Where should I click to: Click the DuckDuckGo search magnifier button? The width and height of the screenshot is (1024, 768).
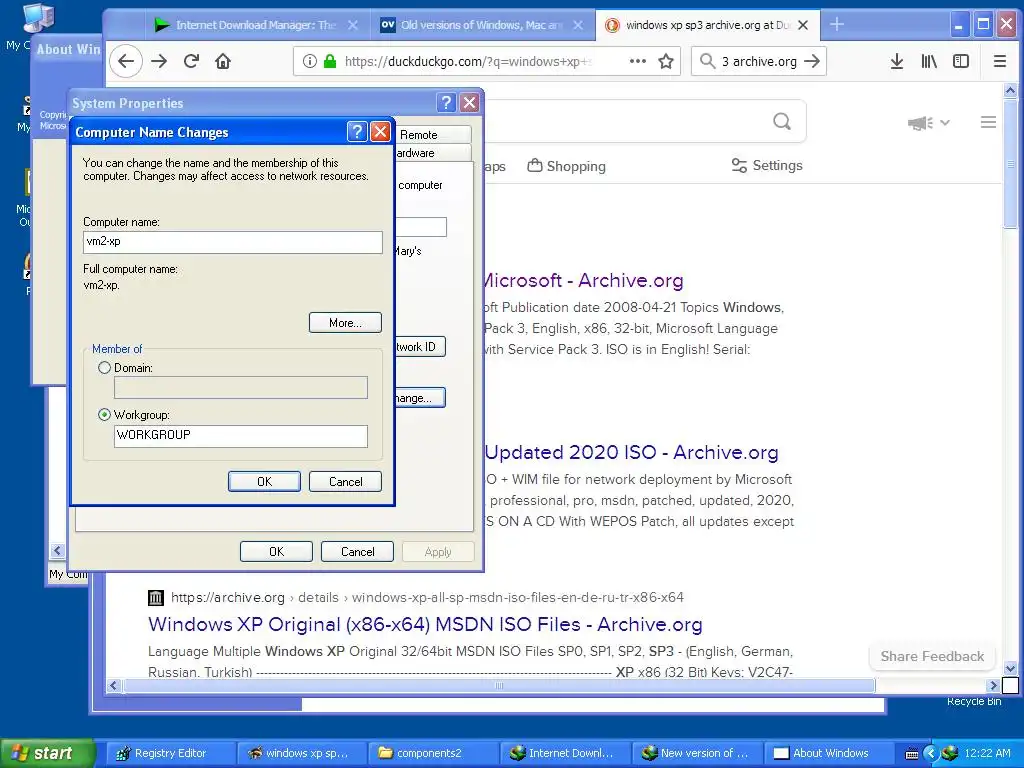(x=782, y=121)
